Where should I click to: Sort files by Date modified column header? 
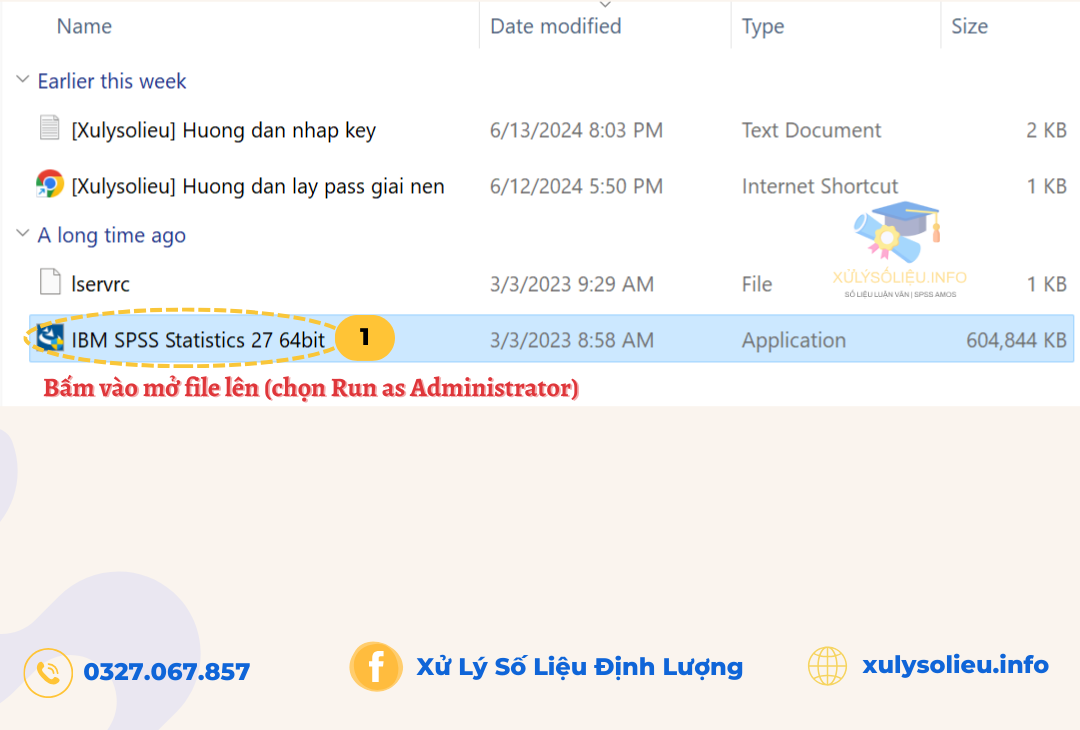click(556, 26)
